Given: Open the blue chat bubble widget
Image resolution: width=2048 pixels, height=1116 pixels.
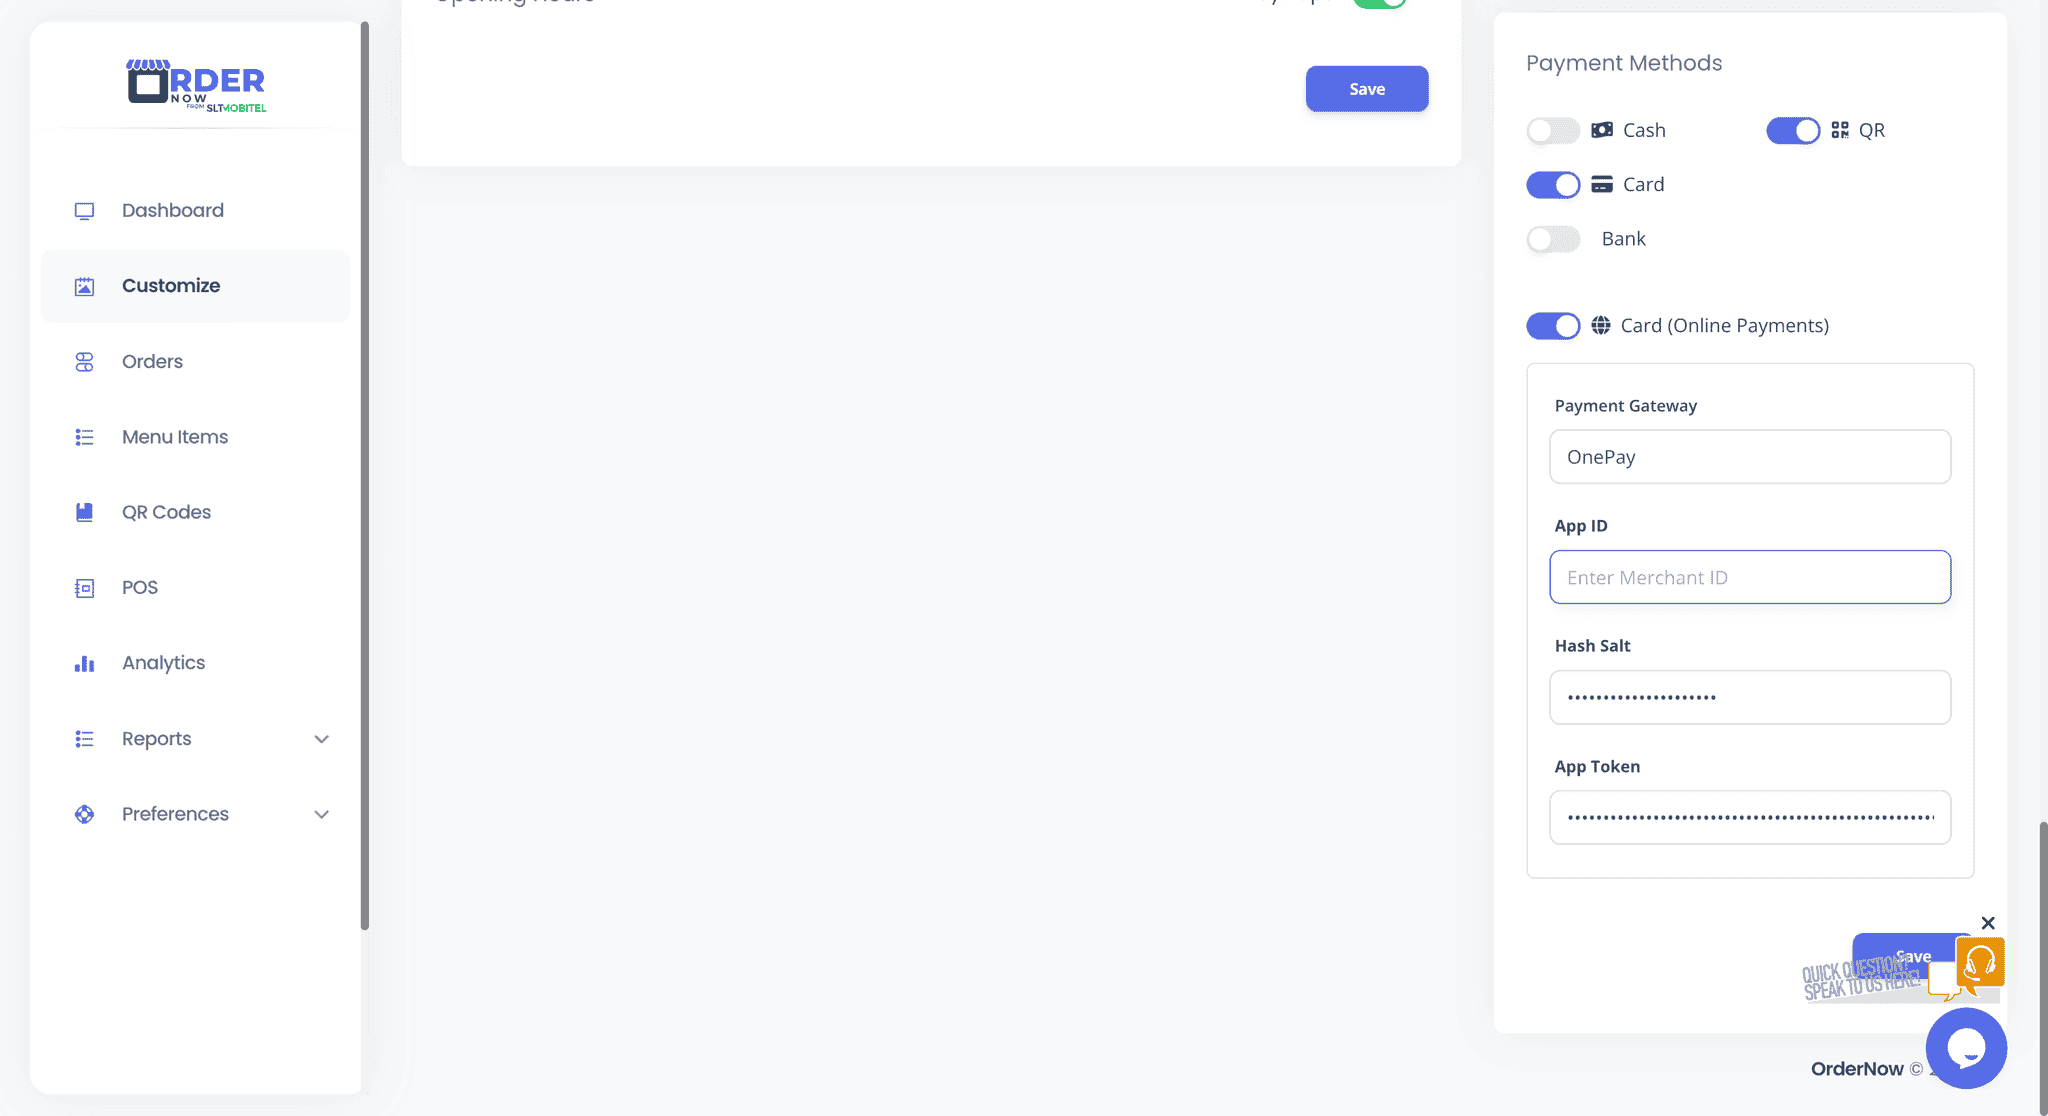Looking at the screenshot, I should pyautogui.click(x=1966, y=1048).
